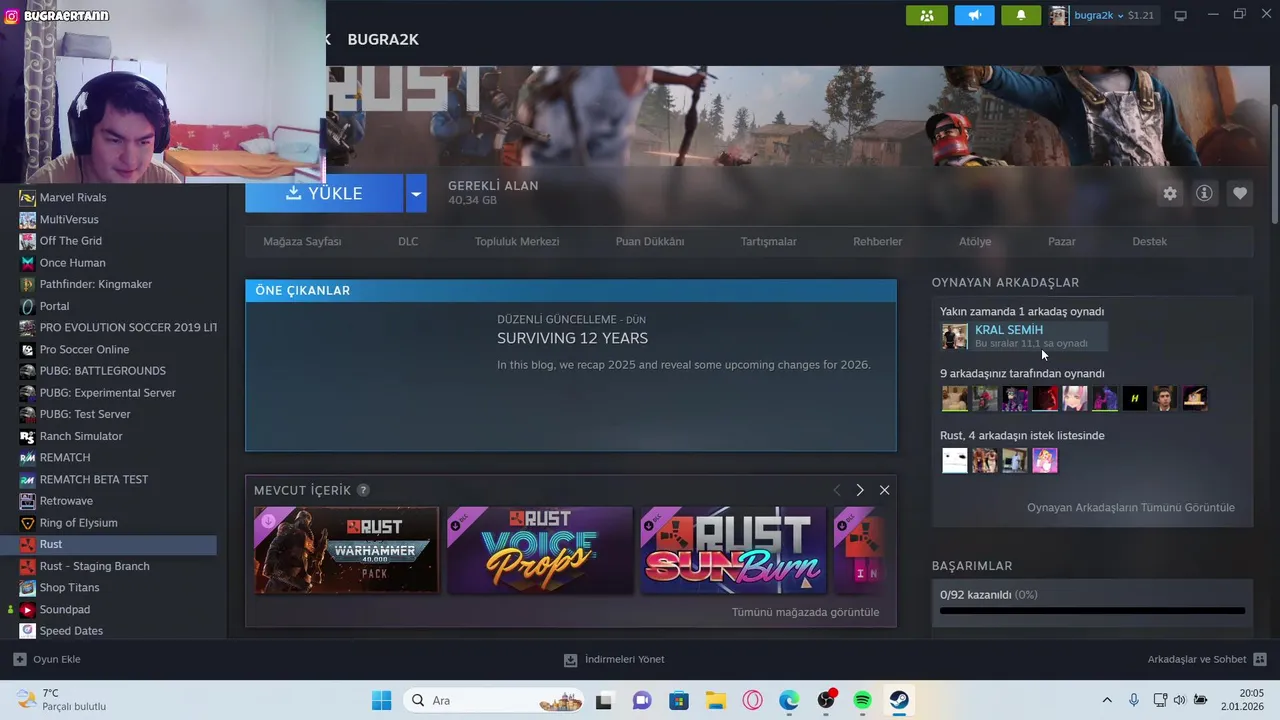The width and height of the screenshot is (1280, 720).
Task: Open Windows Start menu
Action: coord(382,700)
